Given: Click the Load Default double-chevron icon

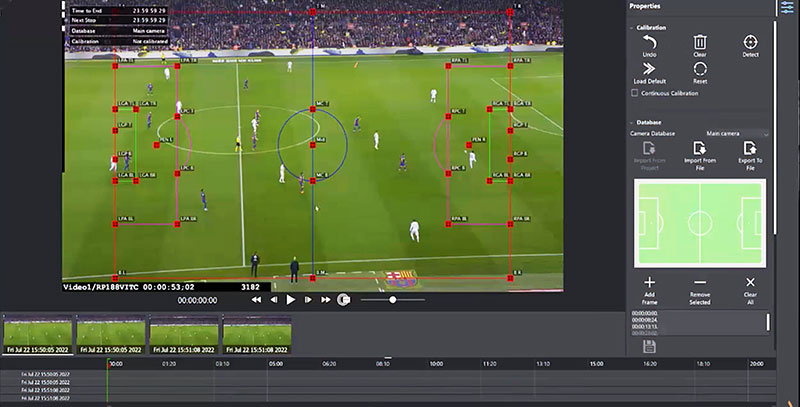Looking at the screenshot, I should (649, 69).
